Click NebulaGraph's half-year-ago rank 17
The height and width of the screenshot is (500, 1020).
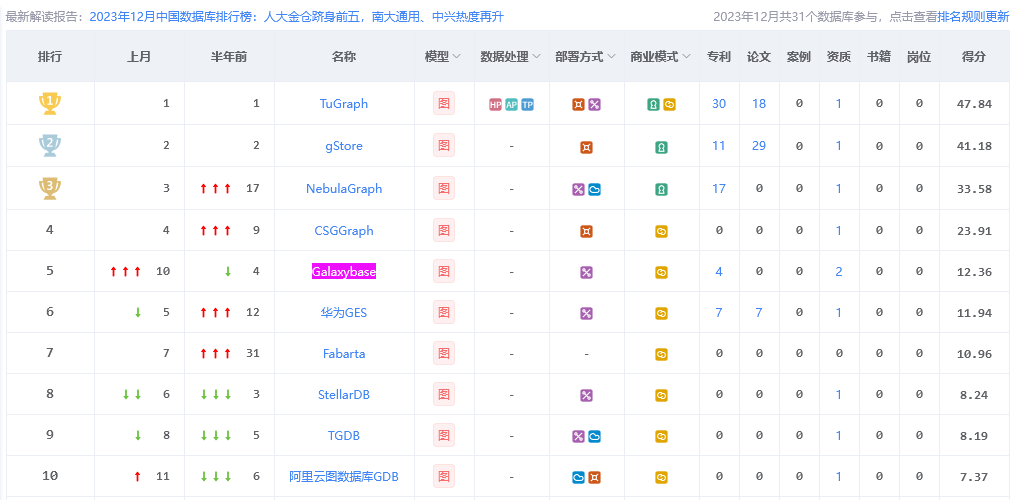point(253,189)
